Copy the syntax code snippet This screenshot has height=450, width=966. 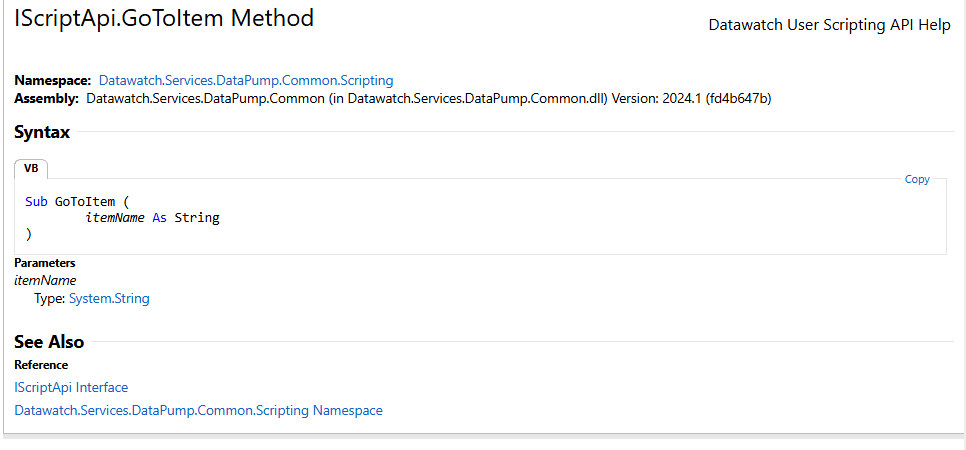(x=917, y=179)
